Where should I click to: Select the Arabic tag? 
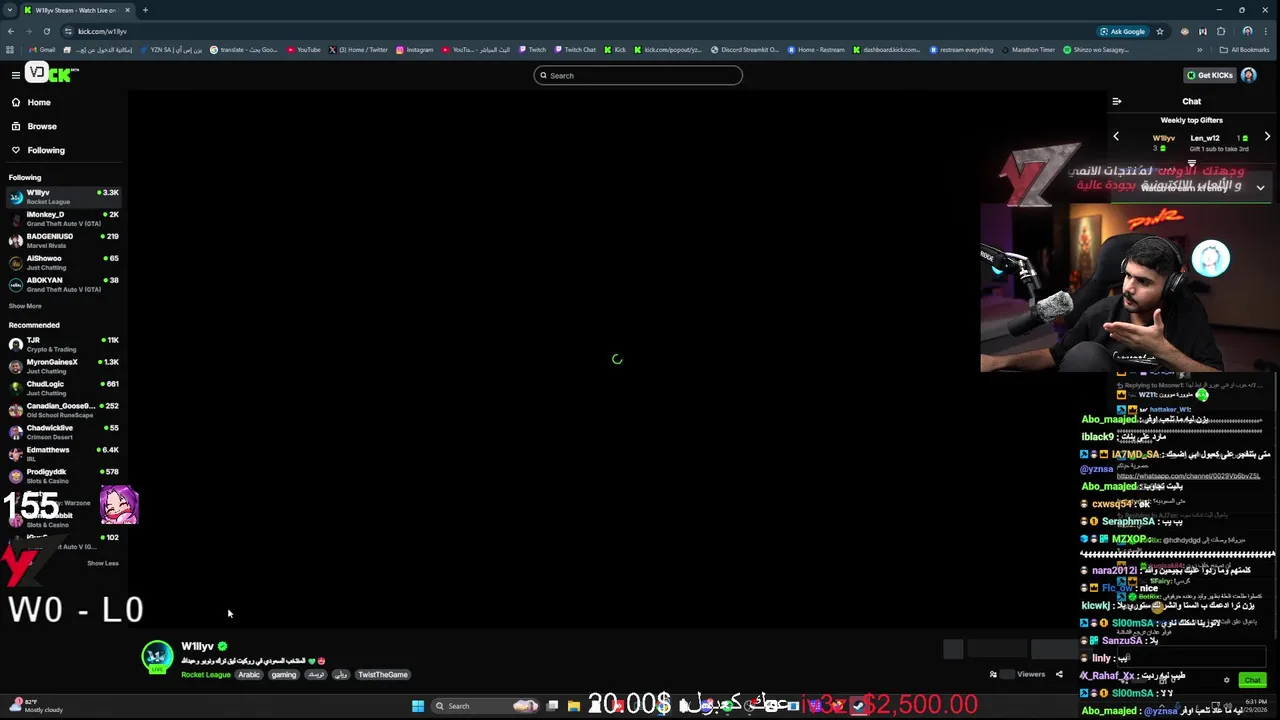tap(249, 675)
